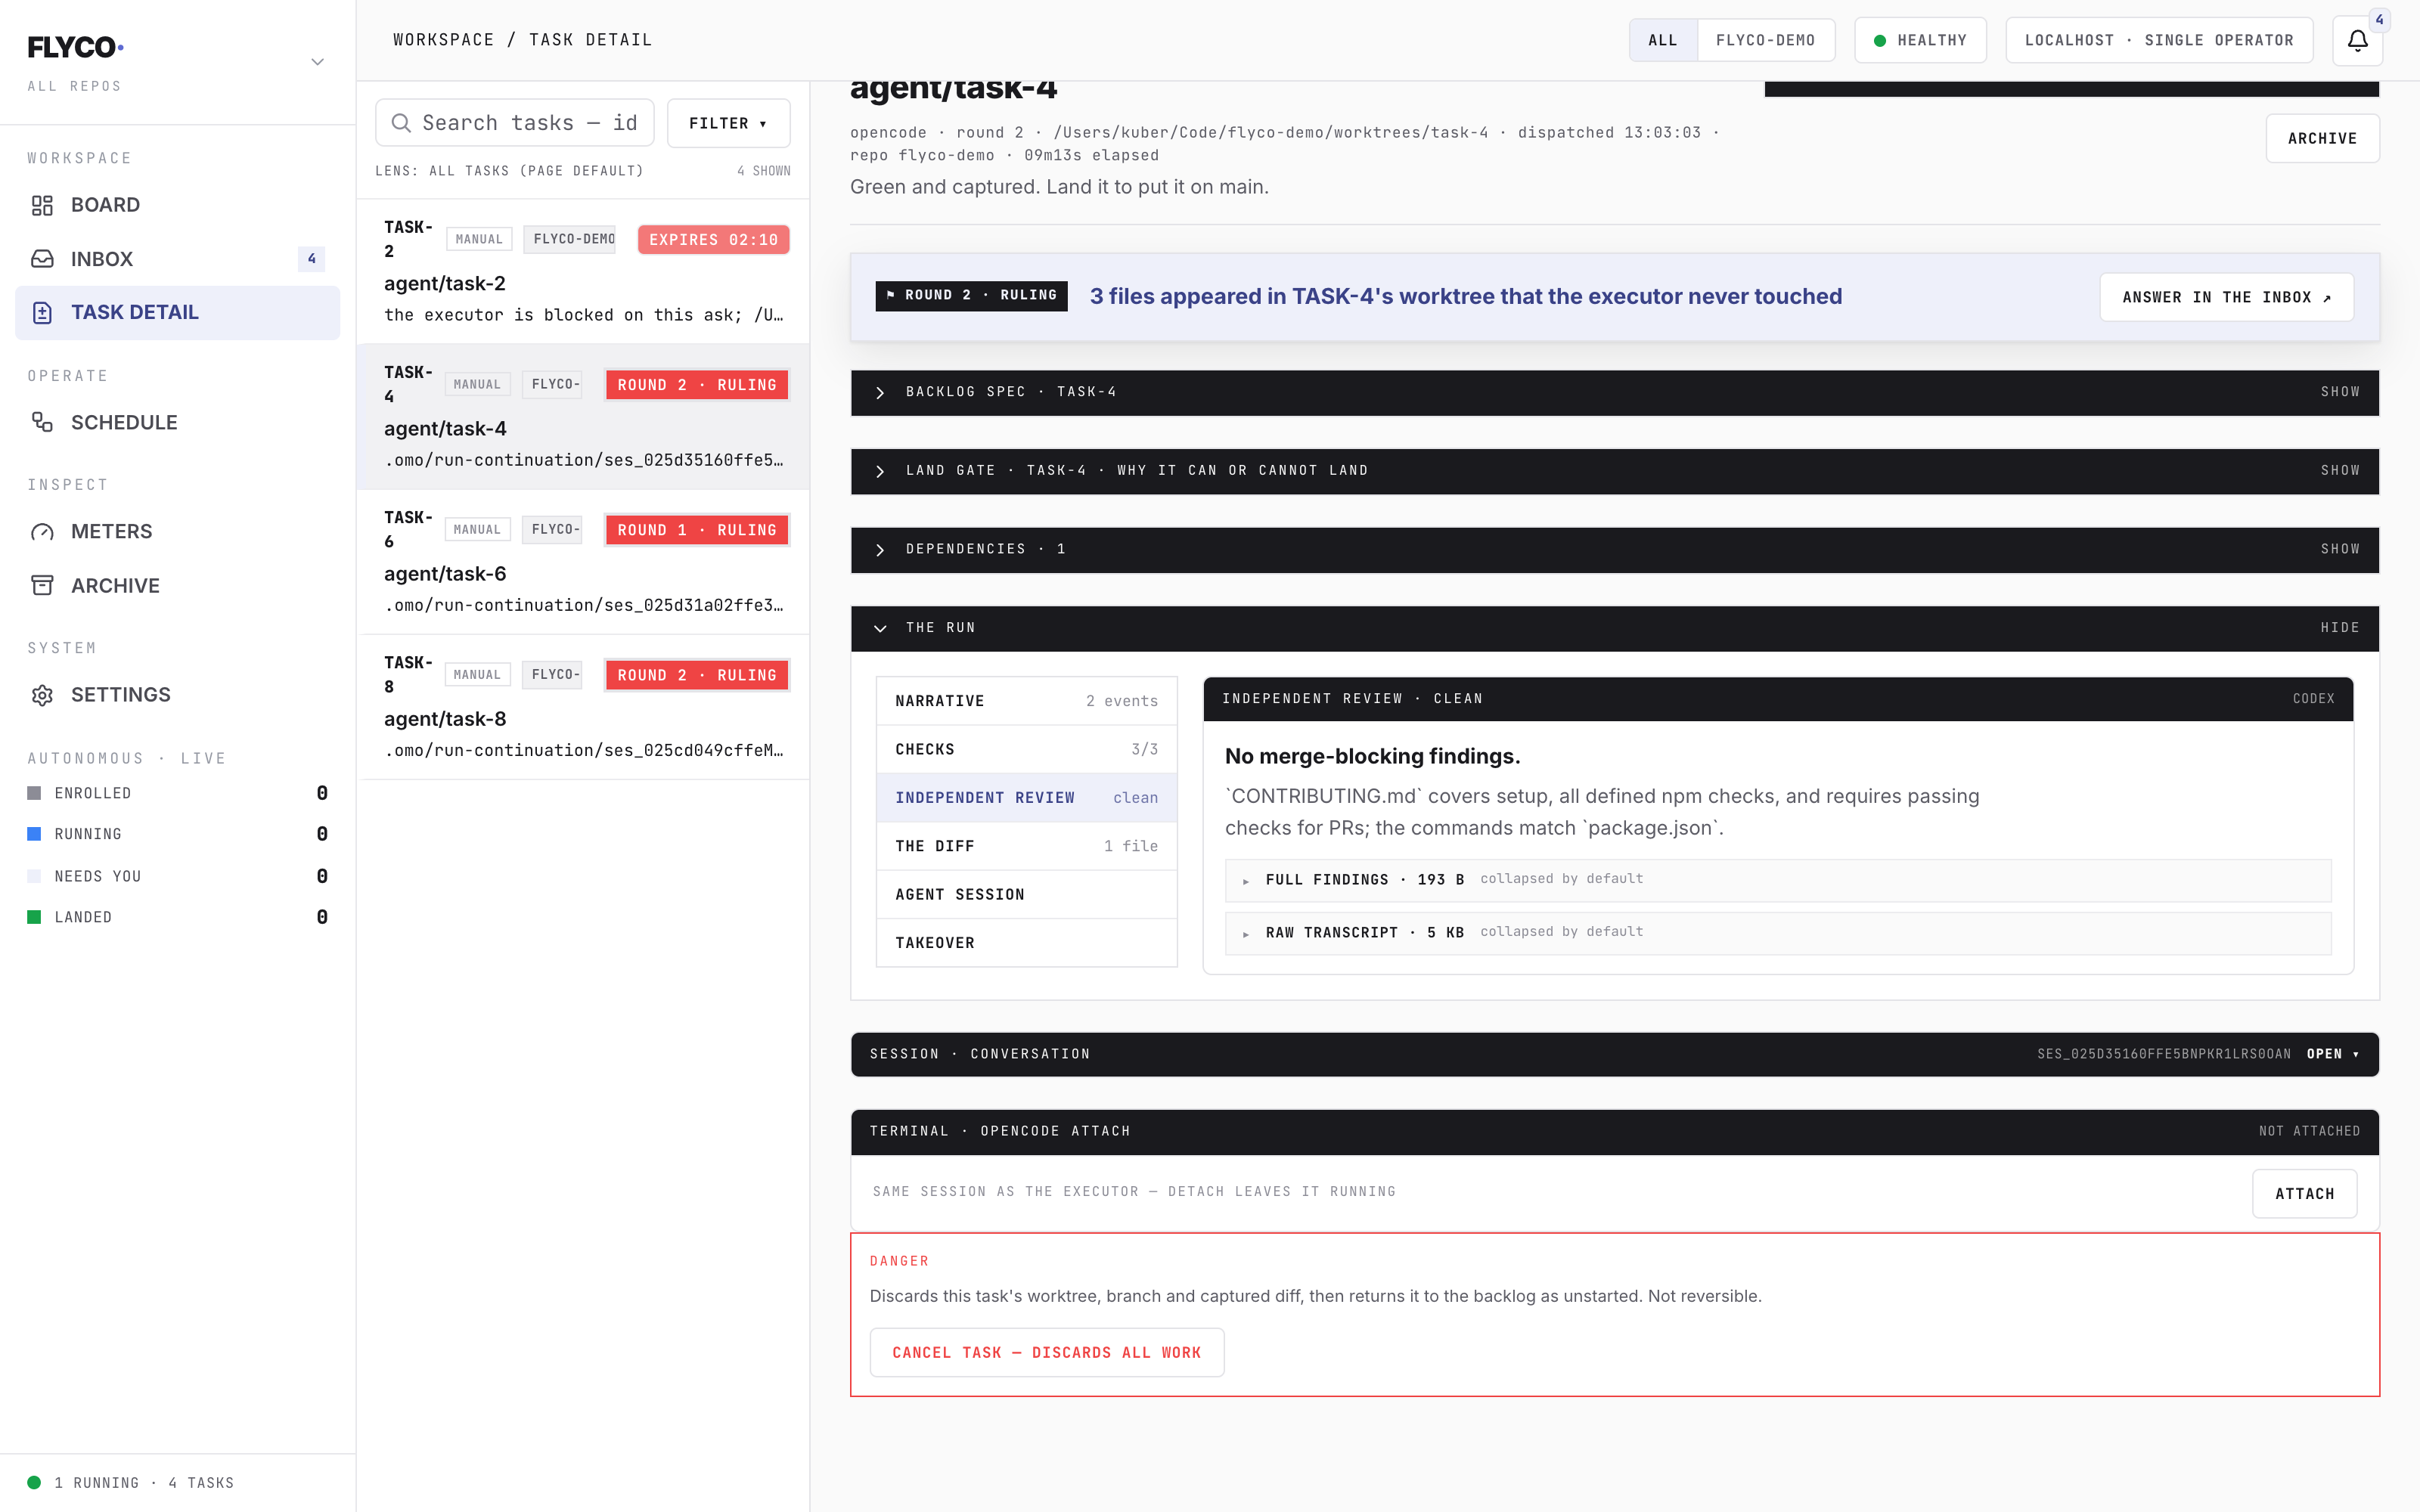Click Cancel Task discards all work
This screenshot has width=2420, height=1512.
(x=1046, y=1352)
